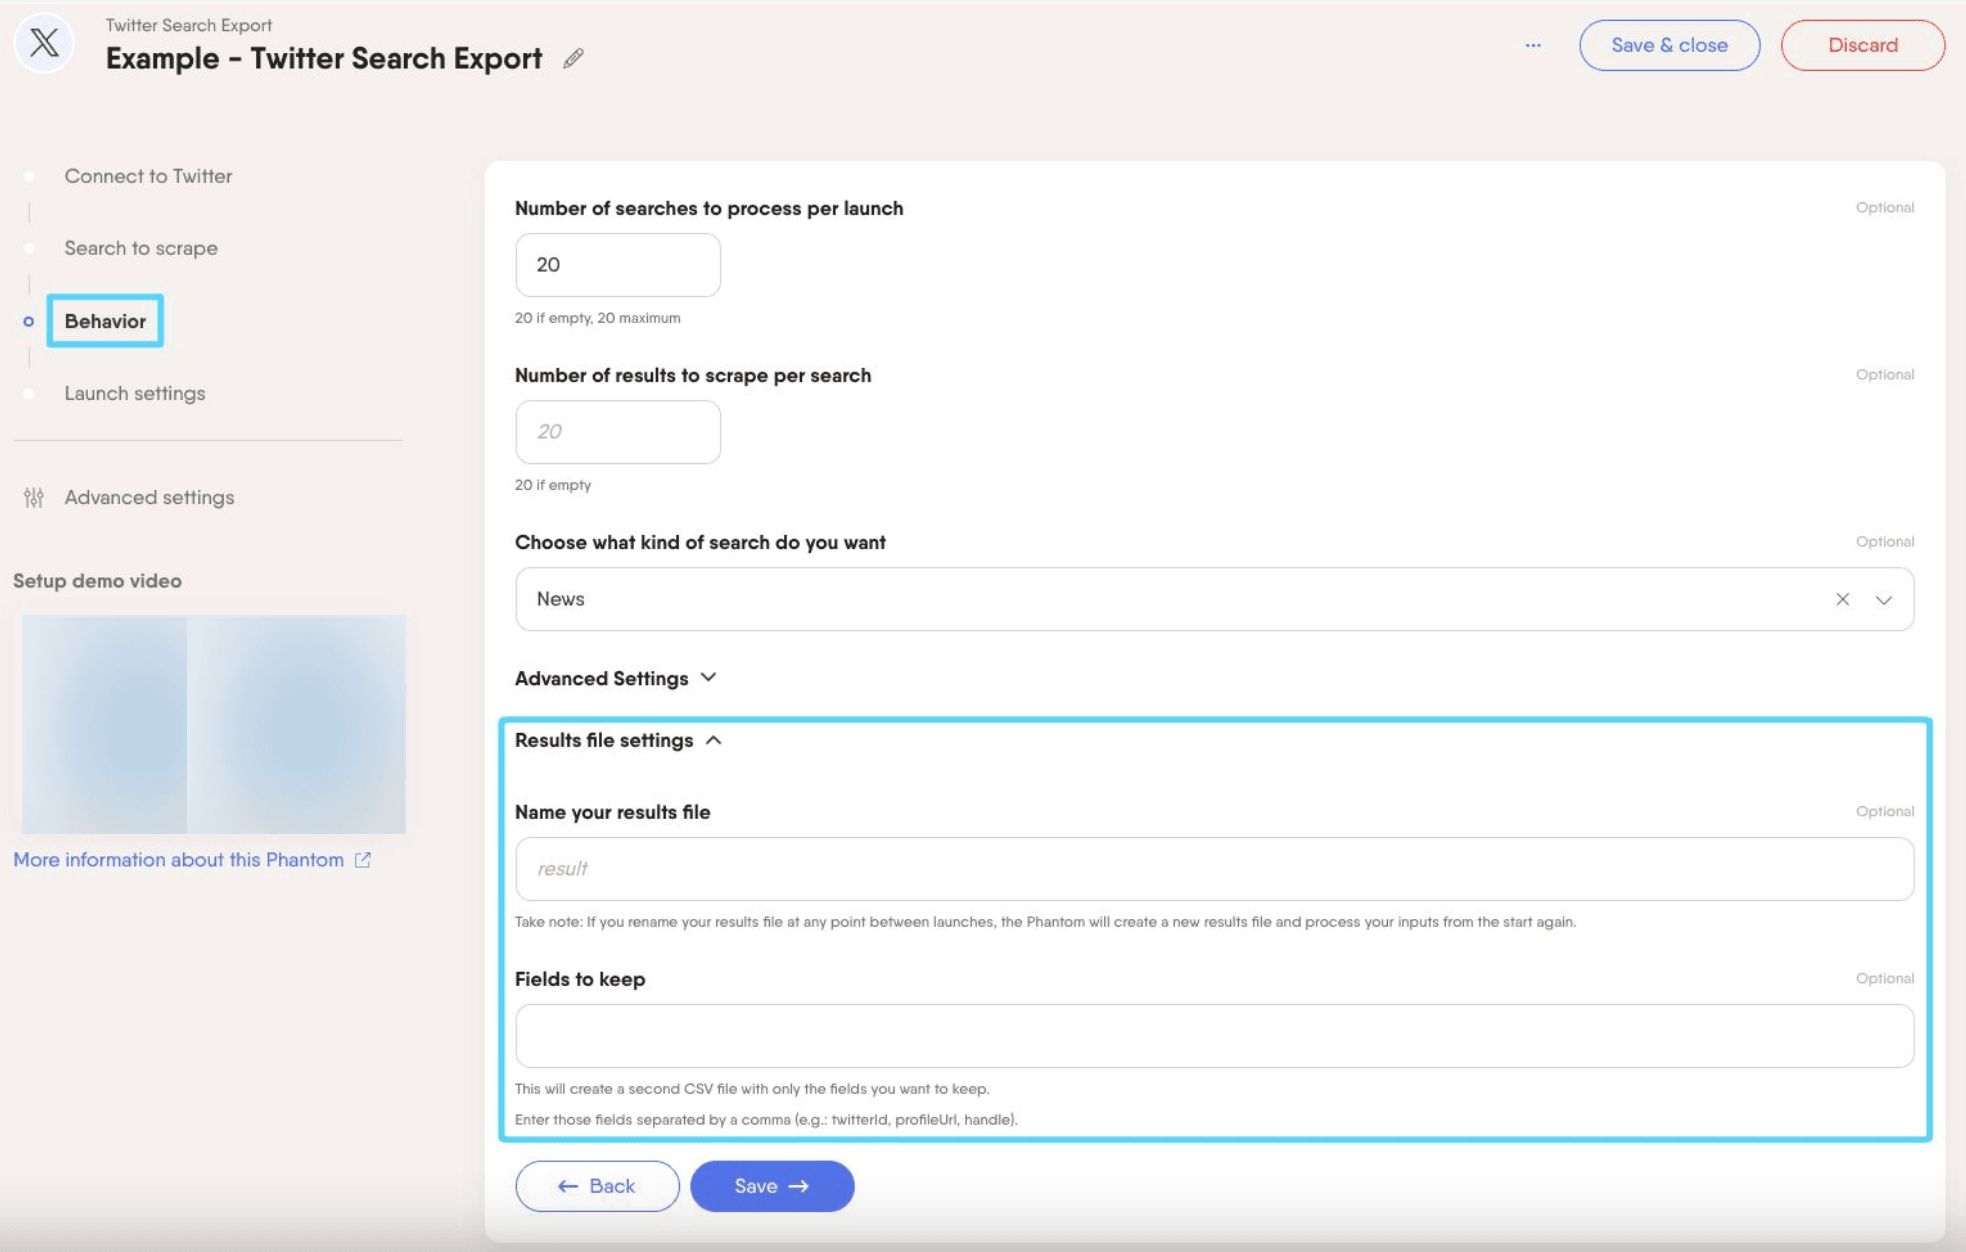The height and width of the screenshot is (1252, 1966).
Task: Click the 'Name your results file' label
Action: [612, 812]
